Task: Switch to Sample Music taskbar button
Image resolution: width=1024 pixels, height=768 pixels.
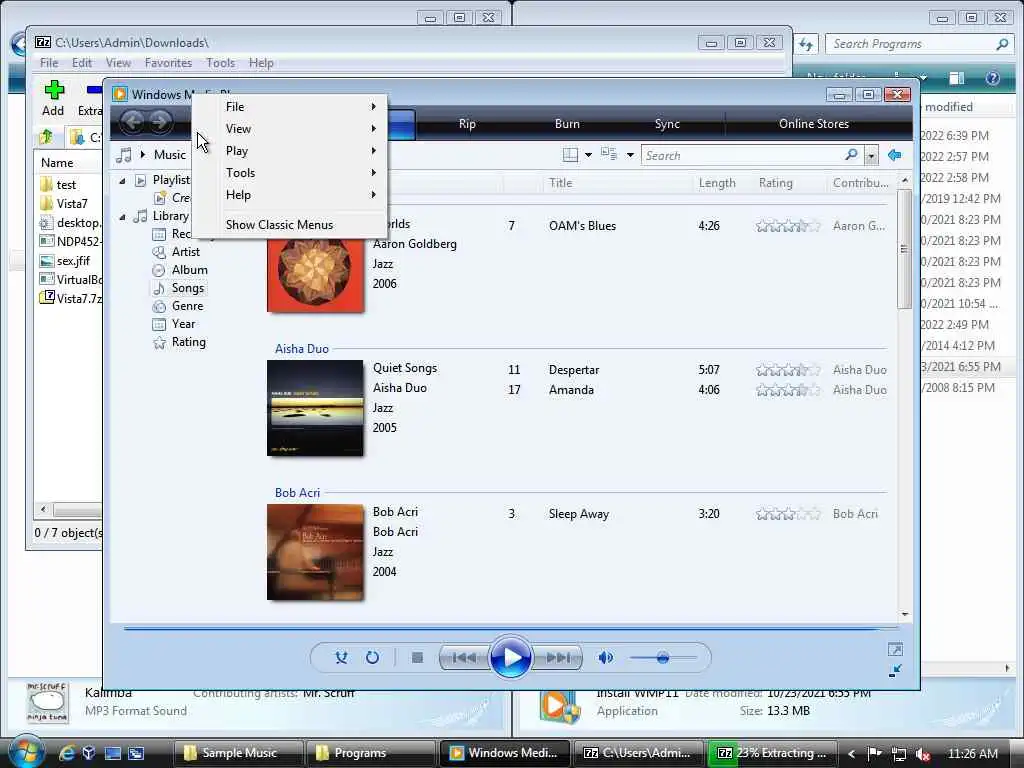Action: coord(238,753)
